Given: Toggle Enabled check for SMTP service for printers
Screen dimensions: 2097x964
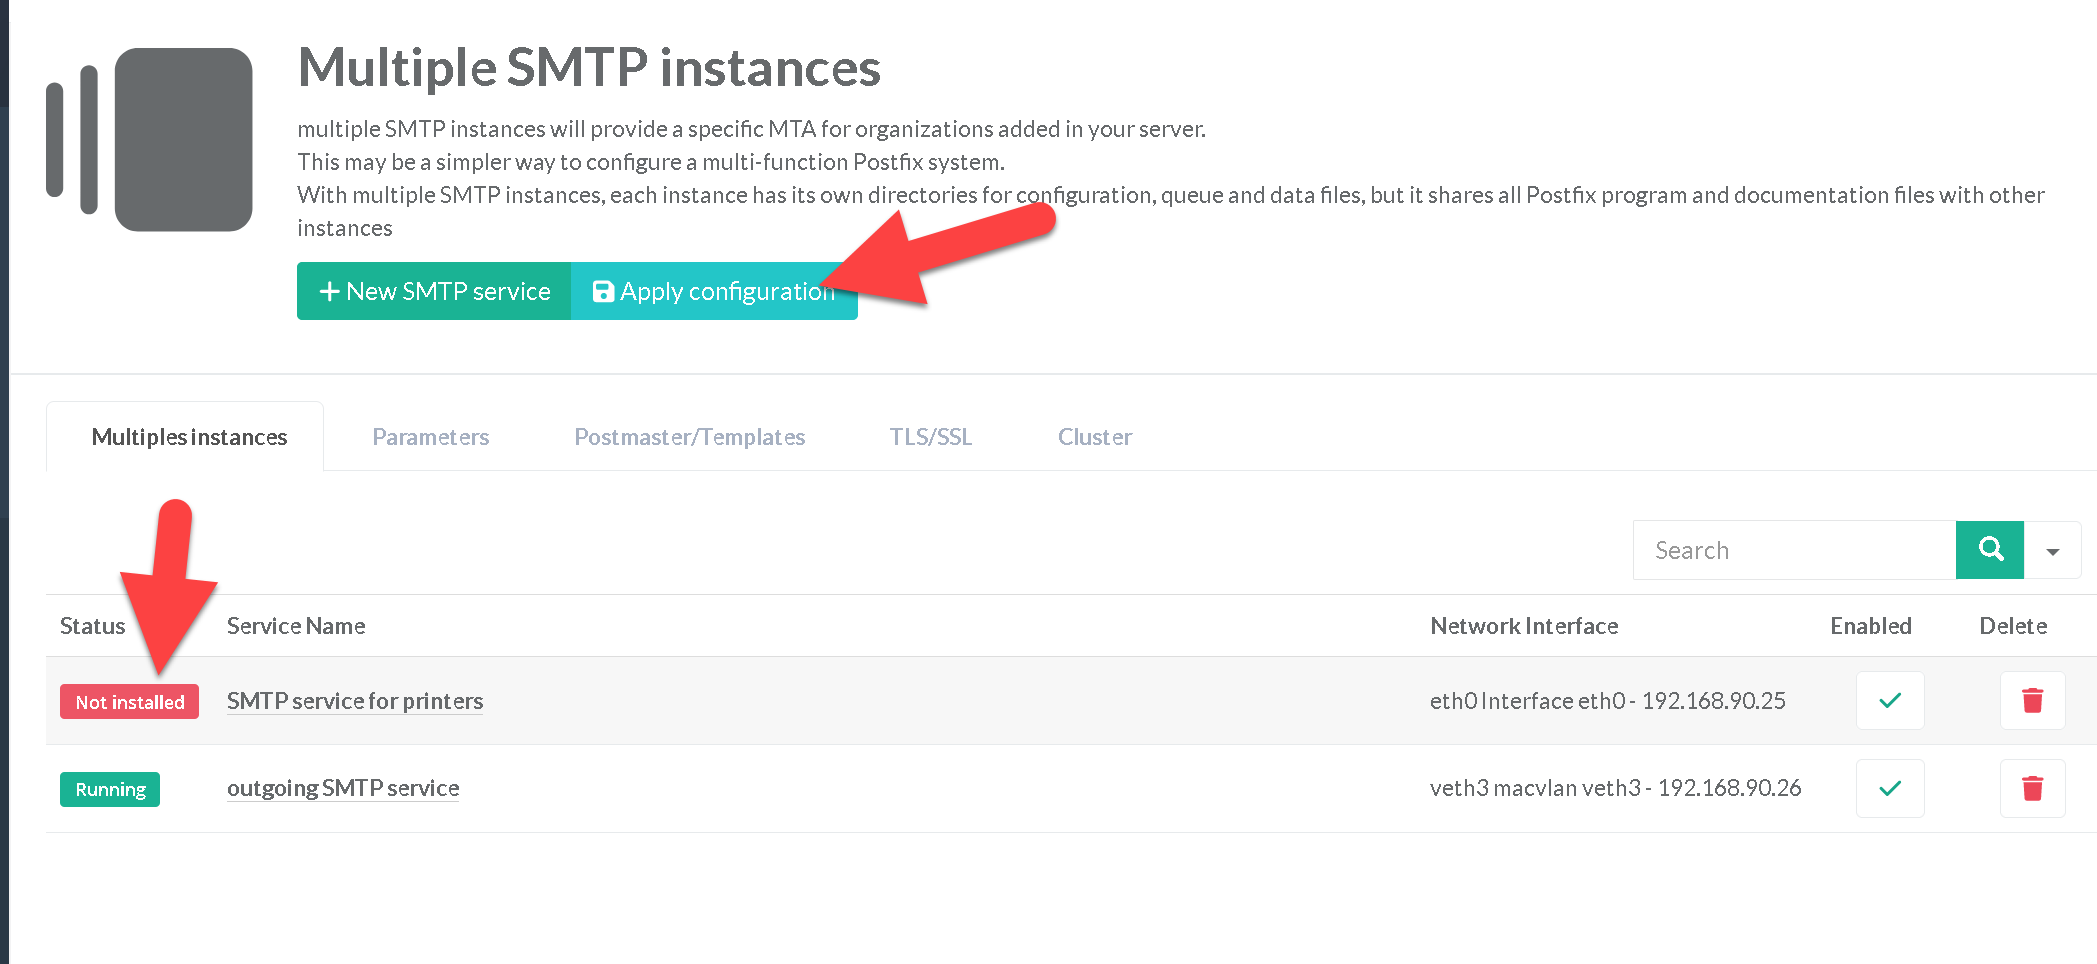Looking at the screenshot, I should [1890, 701].
